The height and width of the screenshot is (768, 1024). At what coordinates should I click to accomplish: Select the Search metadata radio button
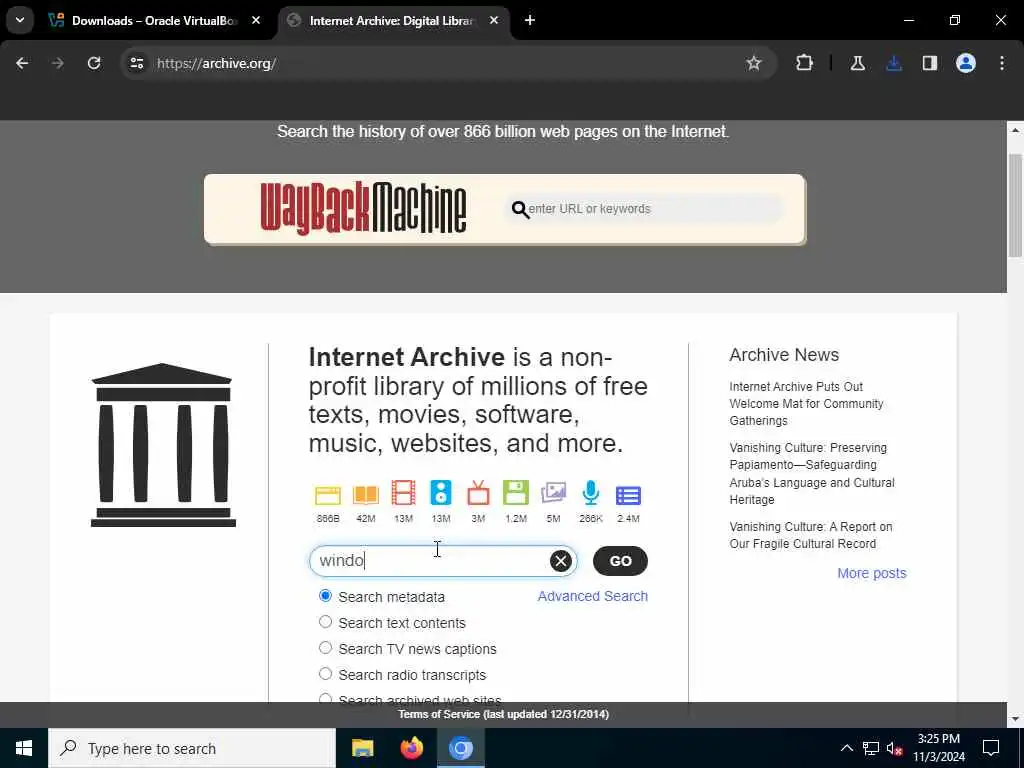coord(325,596)
